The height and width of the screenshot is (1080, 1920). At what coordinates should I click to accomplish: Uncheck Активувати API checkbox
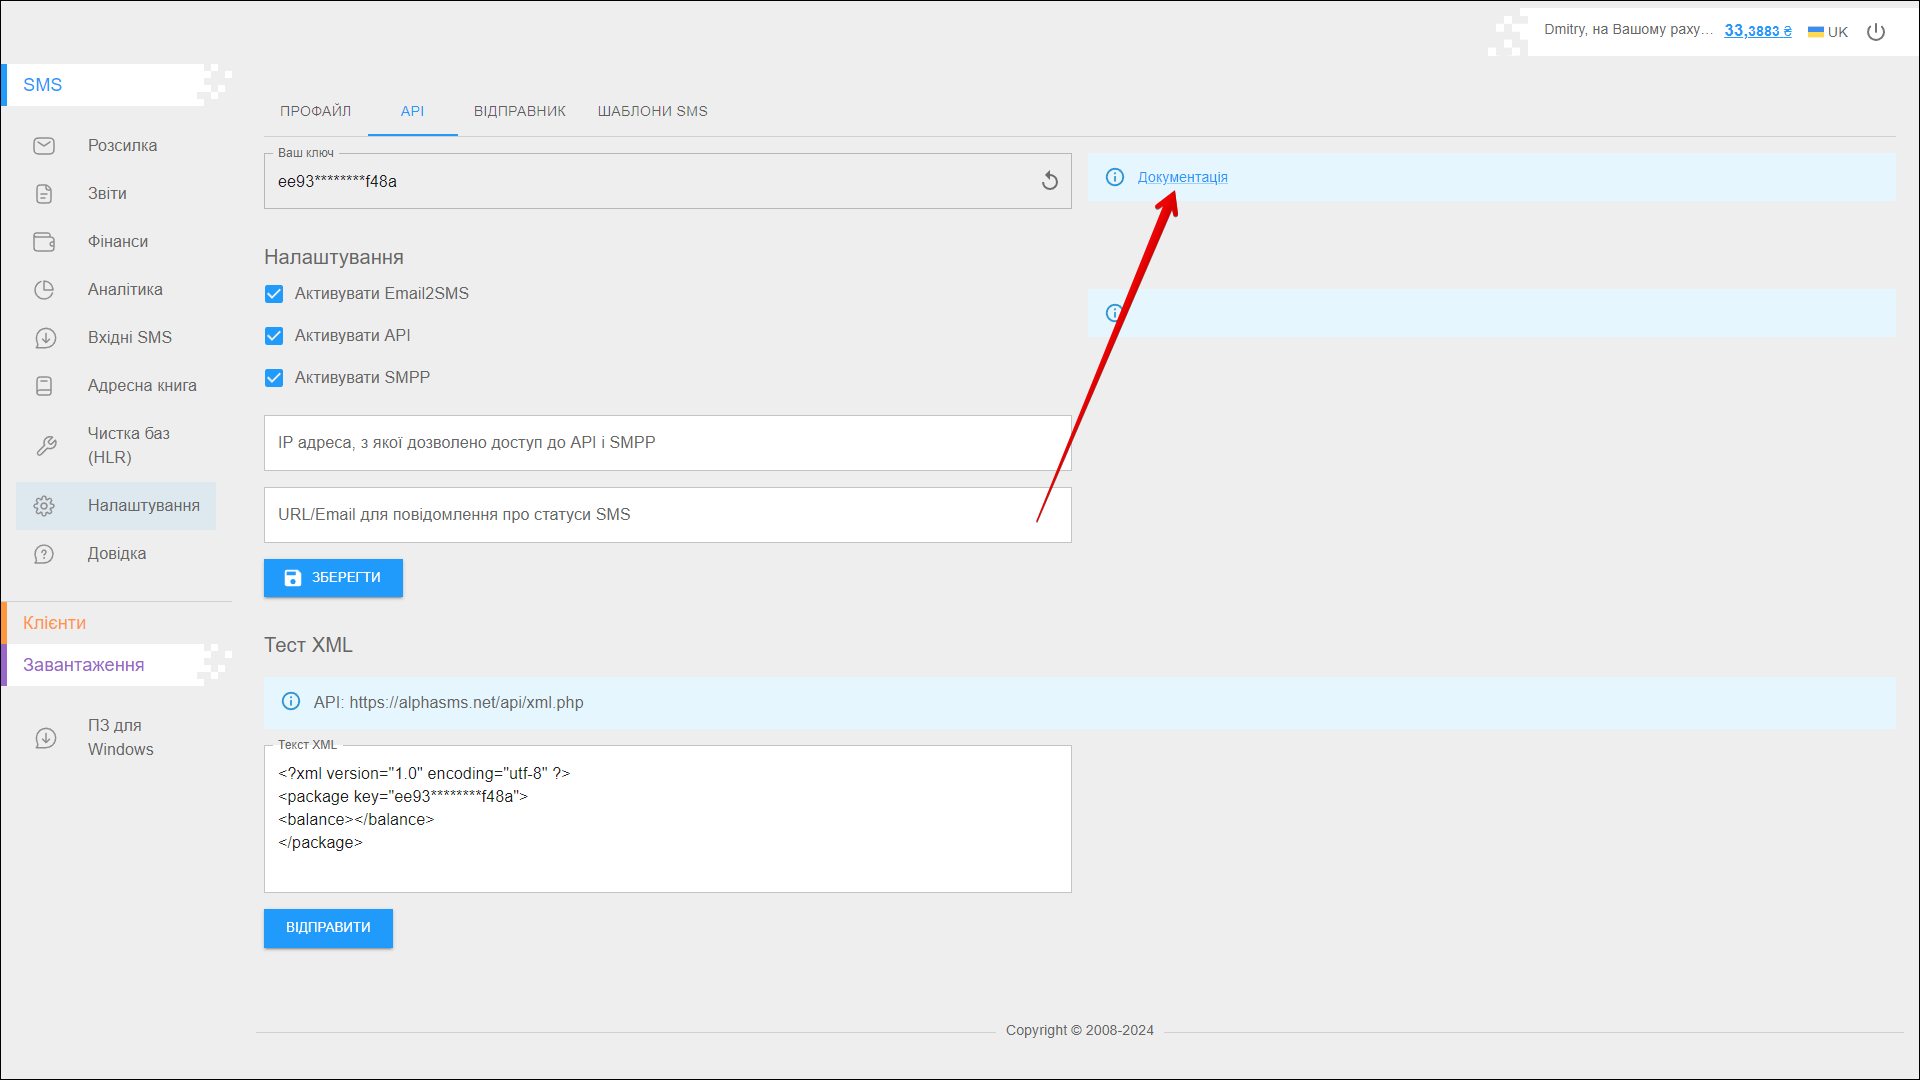pyautogui.click(x=274, y=336)
